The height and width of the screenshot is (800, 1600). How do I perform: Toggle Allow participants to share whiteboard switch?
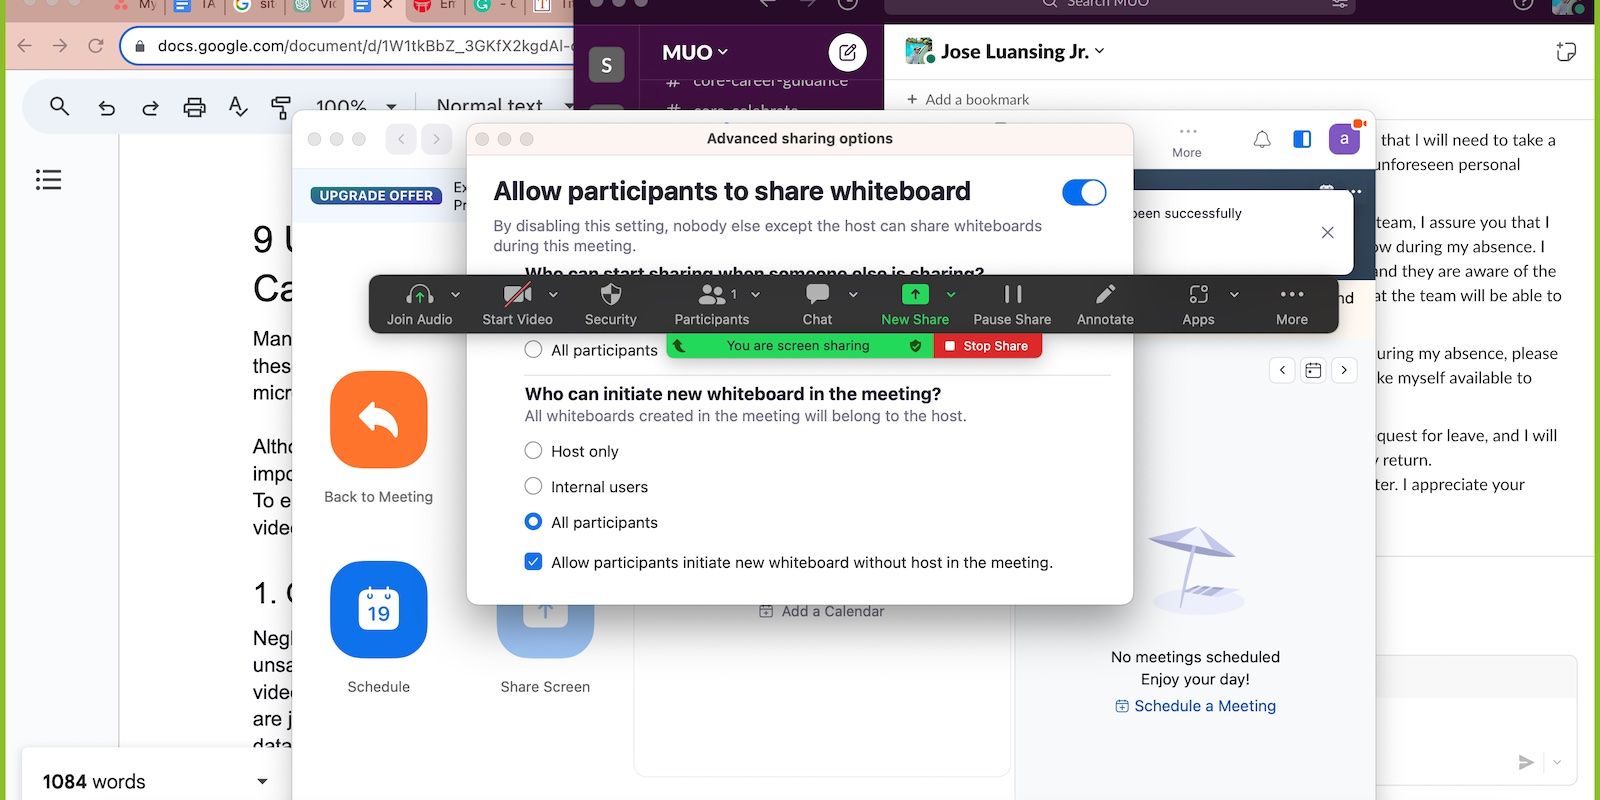pyautogui.click(x=1084, y=192)
